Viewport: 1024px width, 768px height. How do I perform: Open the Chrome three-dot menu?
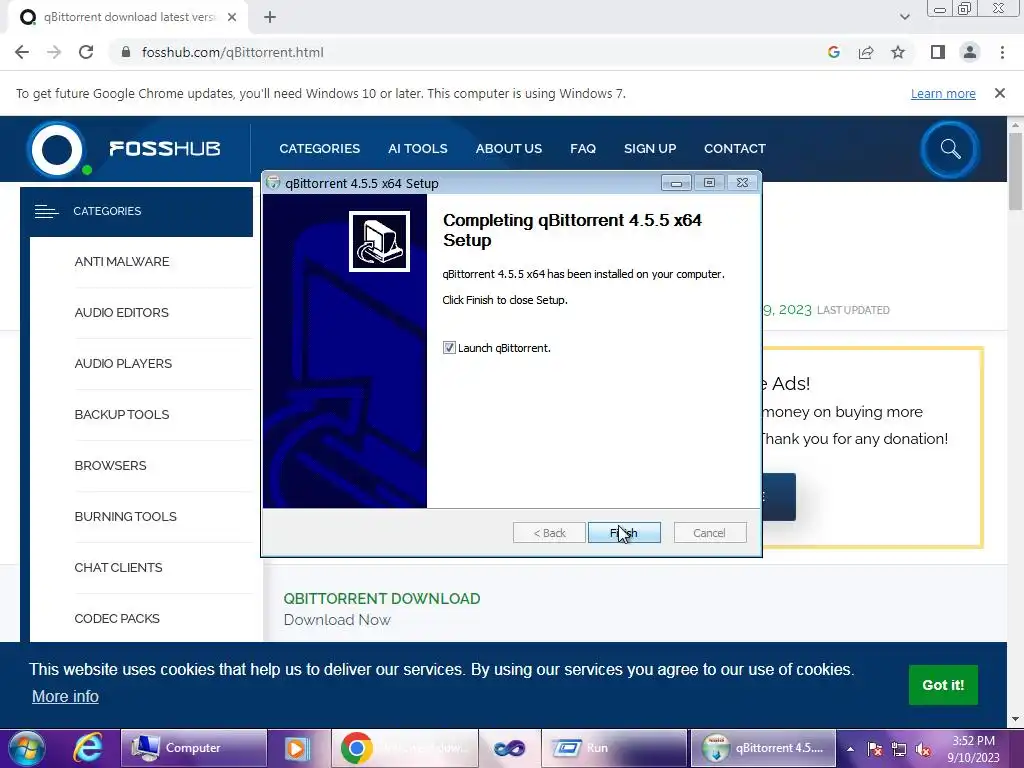1002,52
